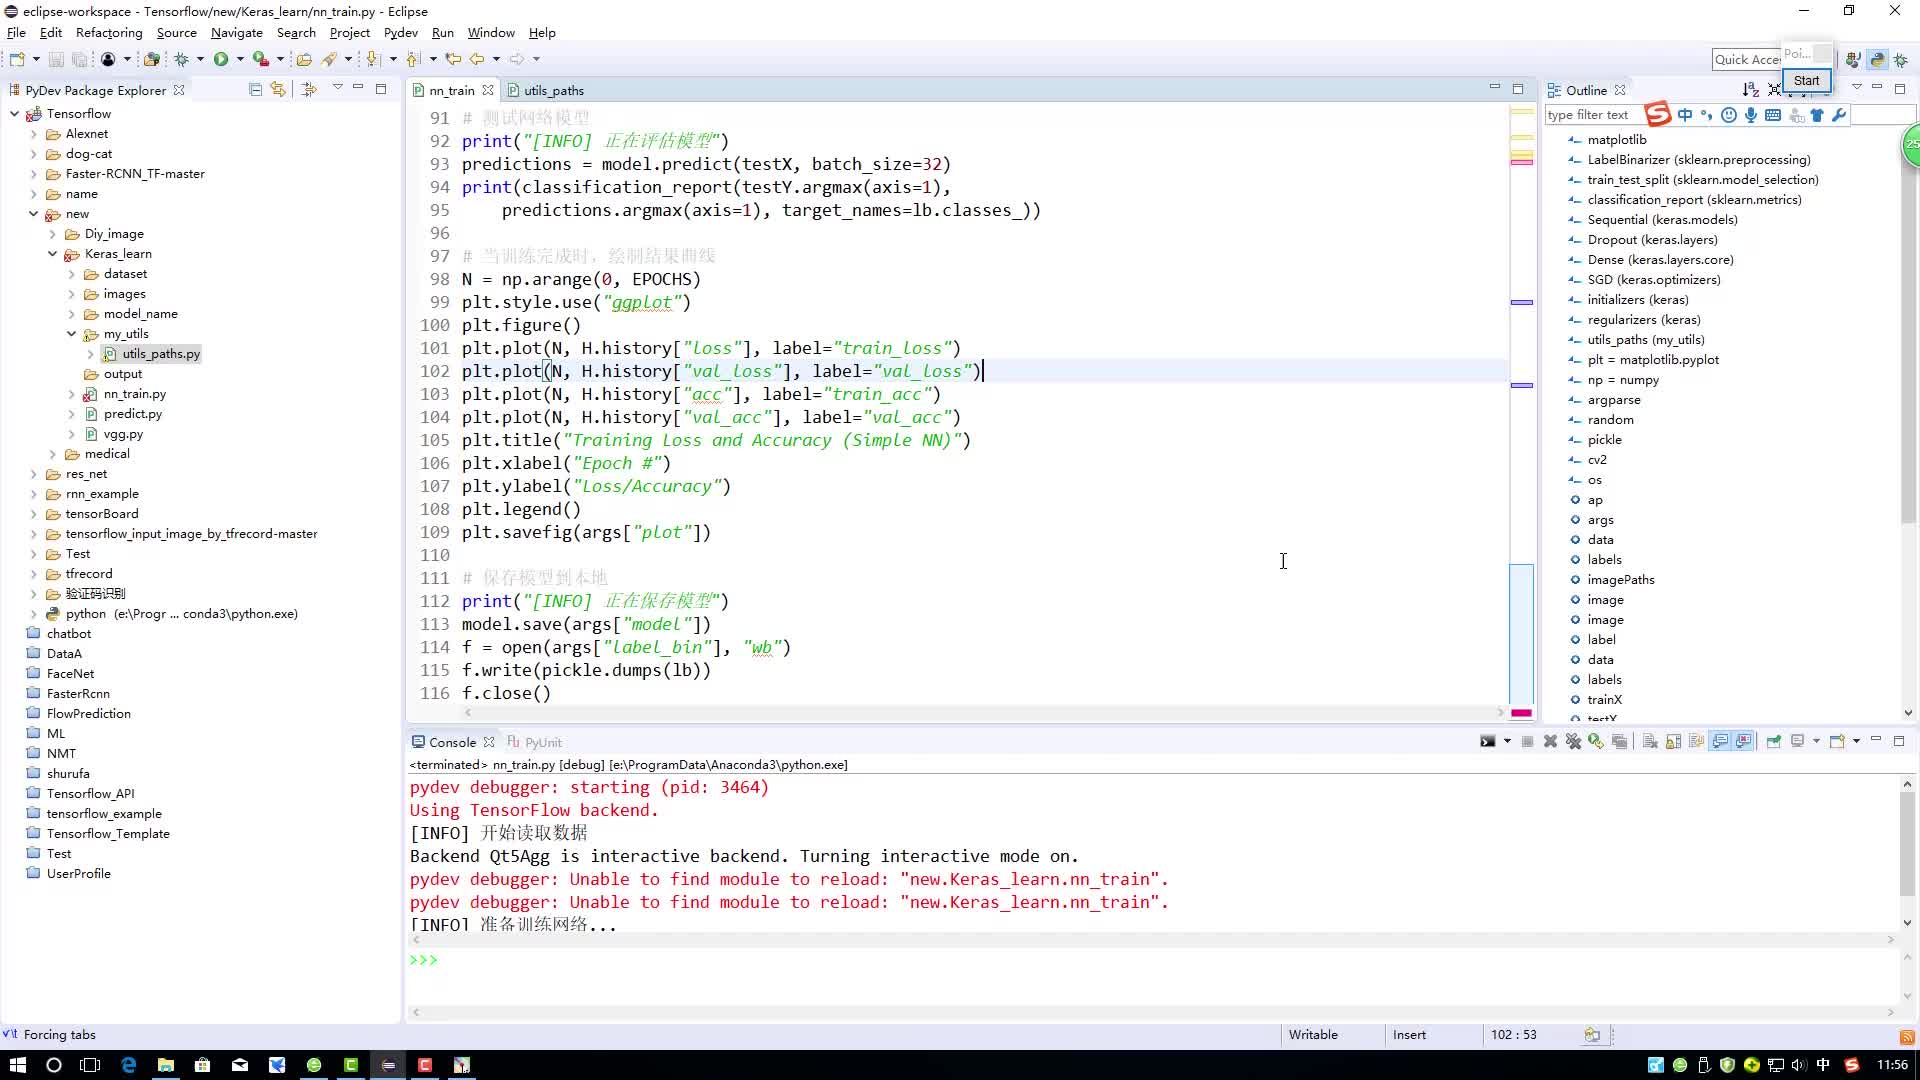Screen dimensions: 1920x1080
Task: Open Windows Start menu on taskbar
Action: pos(17,1065)
